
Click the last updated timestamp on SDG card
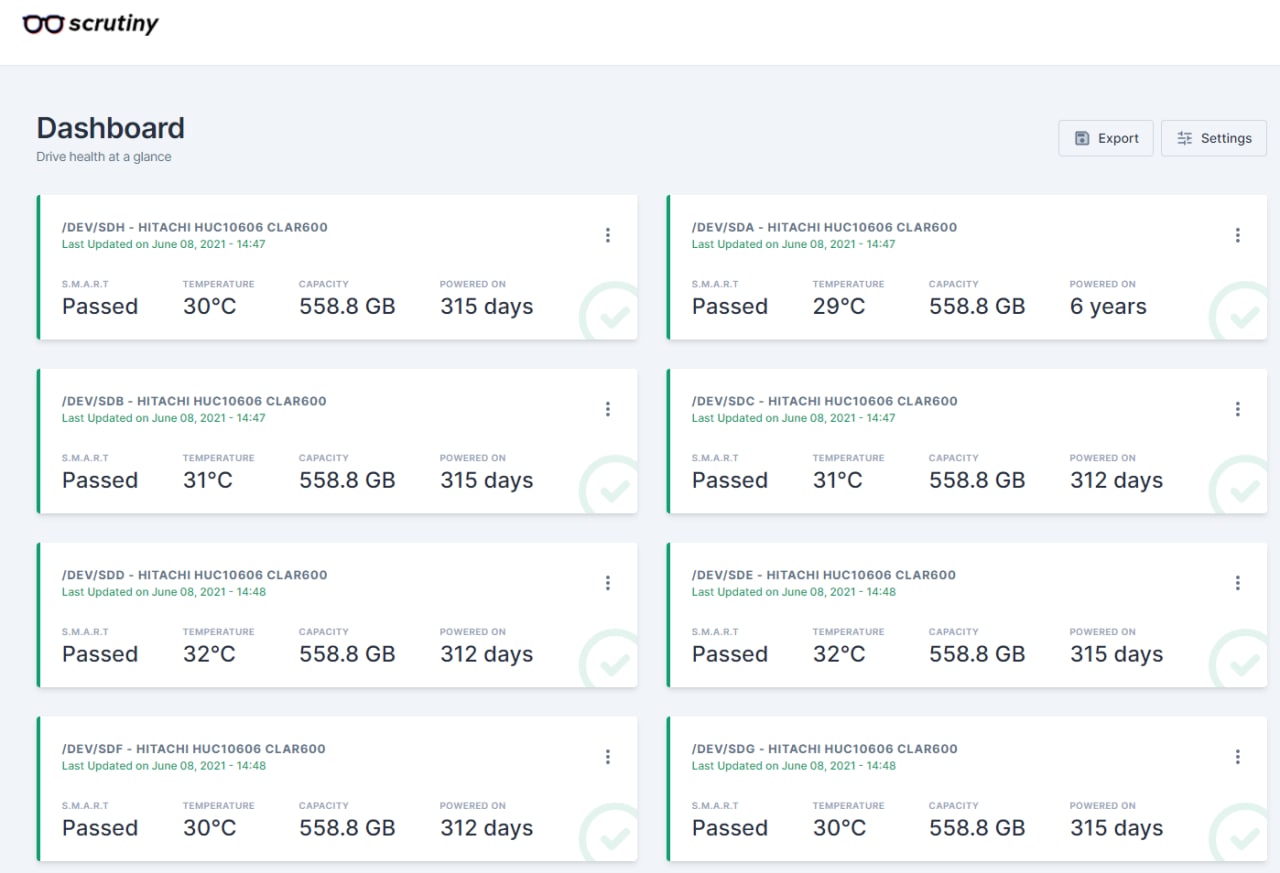point(794,766)
